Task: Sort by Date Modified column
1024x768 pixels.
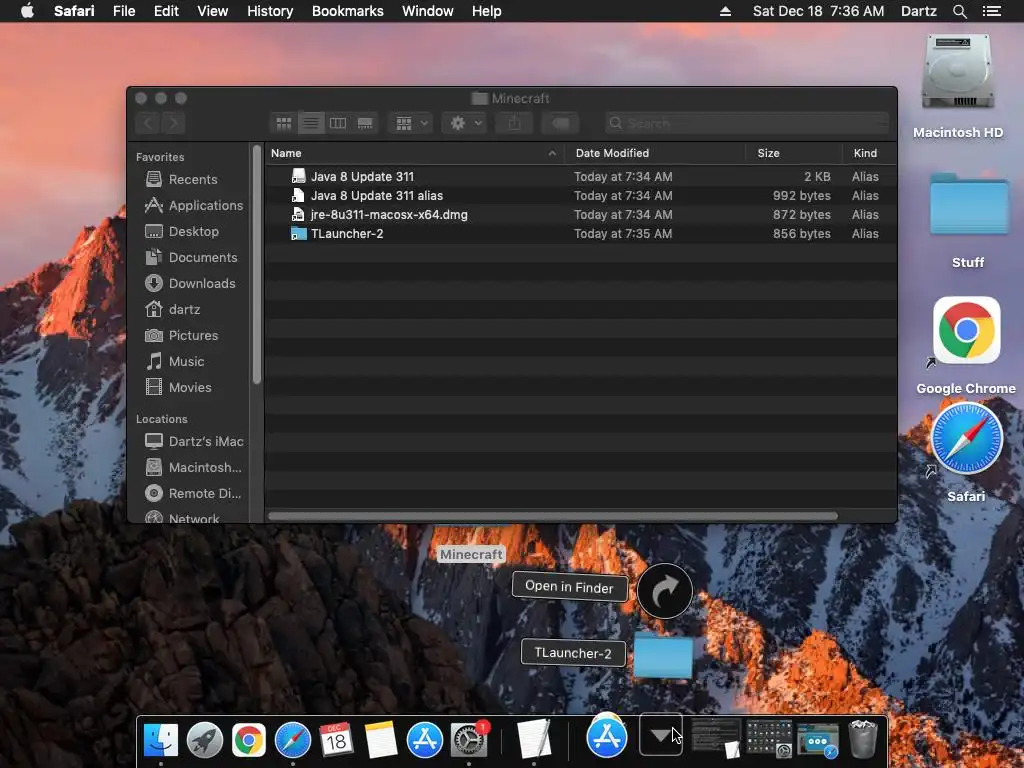Action: (655, 153)
